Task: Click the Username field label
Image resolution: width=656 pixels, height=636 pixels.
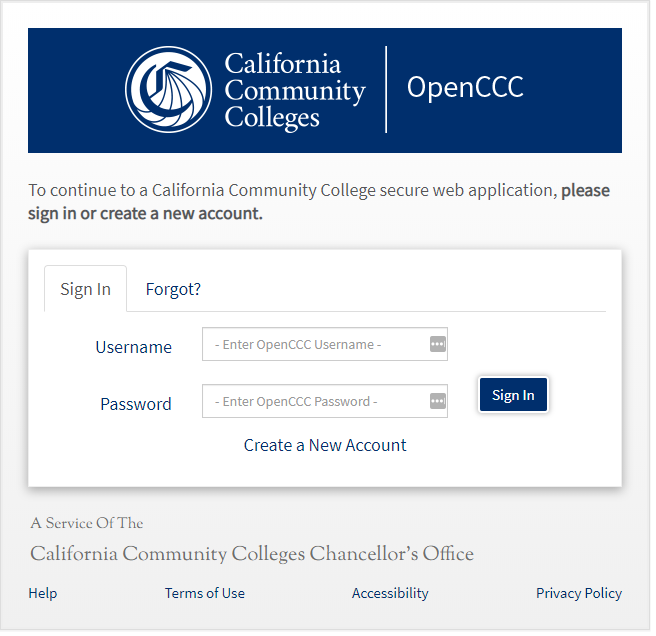Action: [x=134, y=347]
